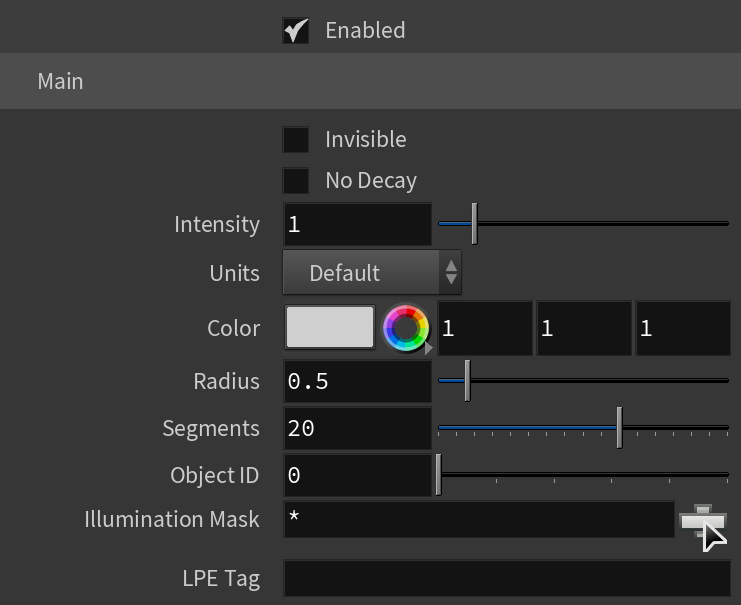Click the Illumination Mask node chooser icon
741x605 pixels.
coord(702,520)
